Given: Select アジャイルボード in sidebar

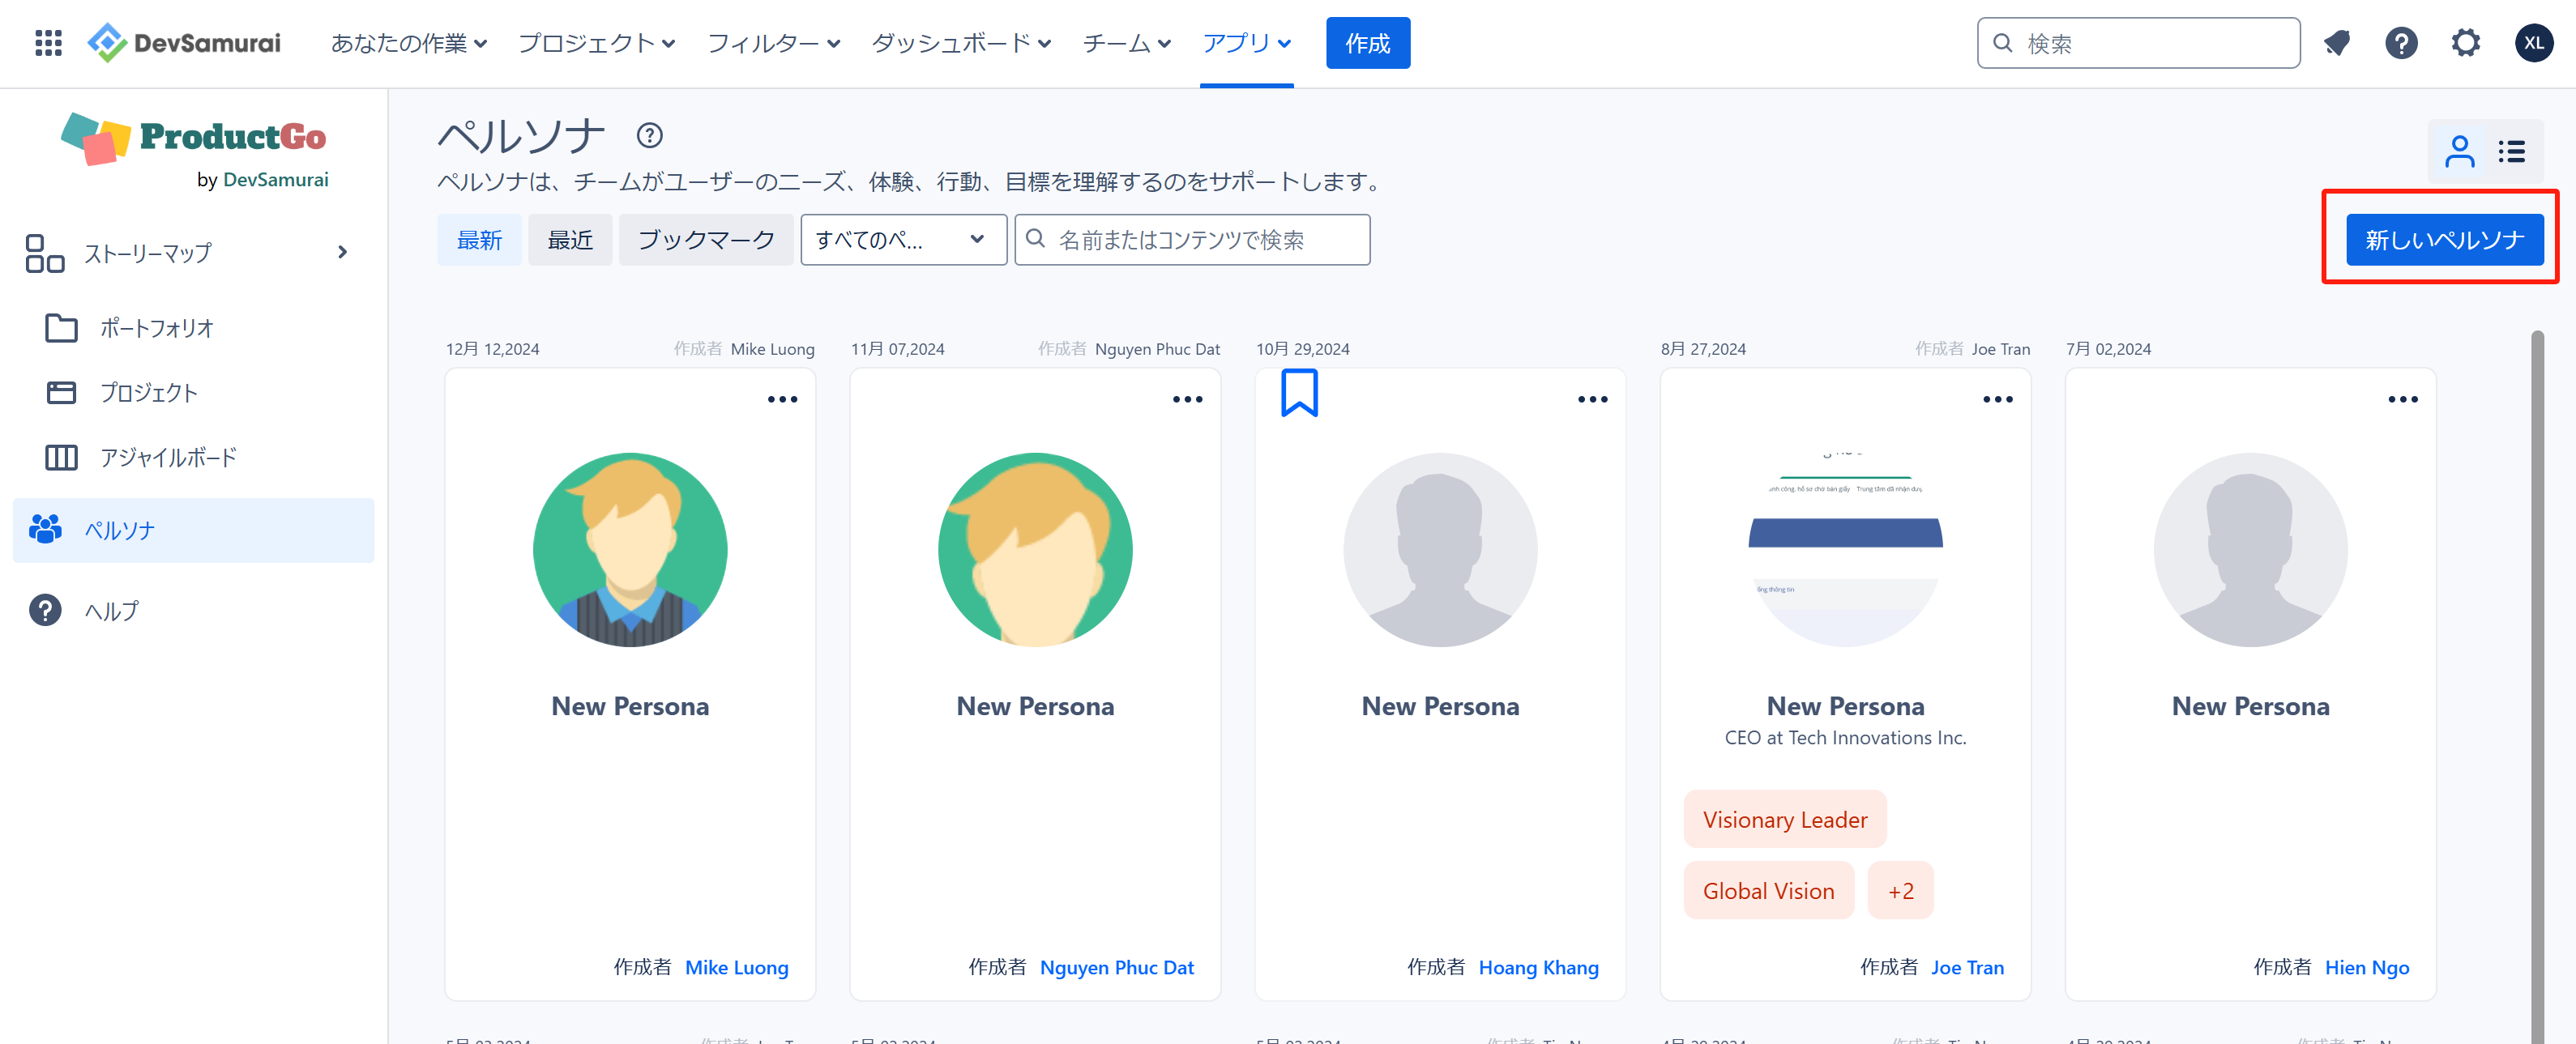Looking at the screenshot, I should pos(168,457).
